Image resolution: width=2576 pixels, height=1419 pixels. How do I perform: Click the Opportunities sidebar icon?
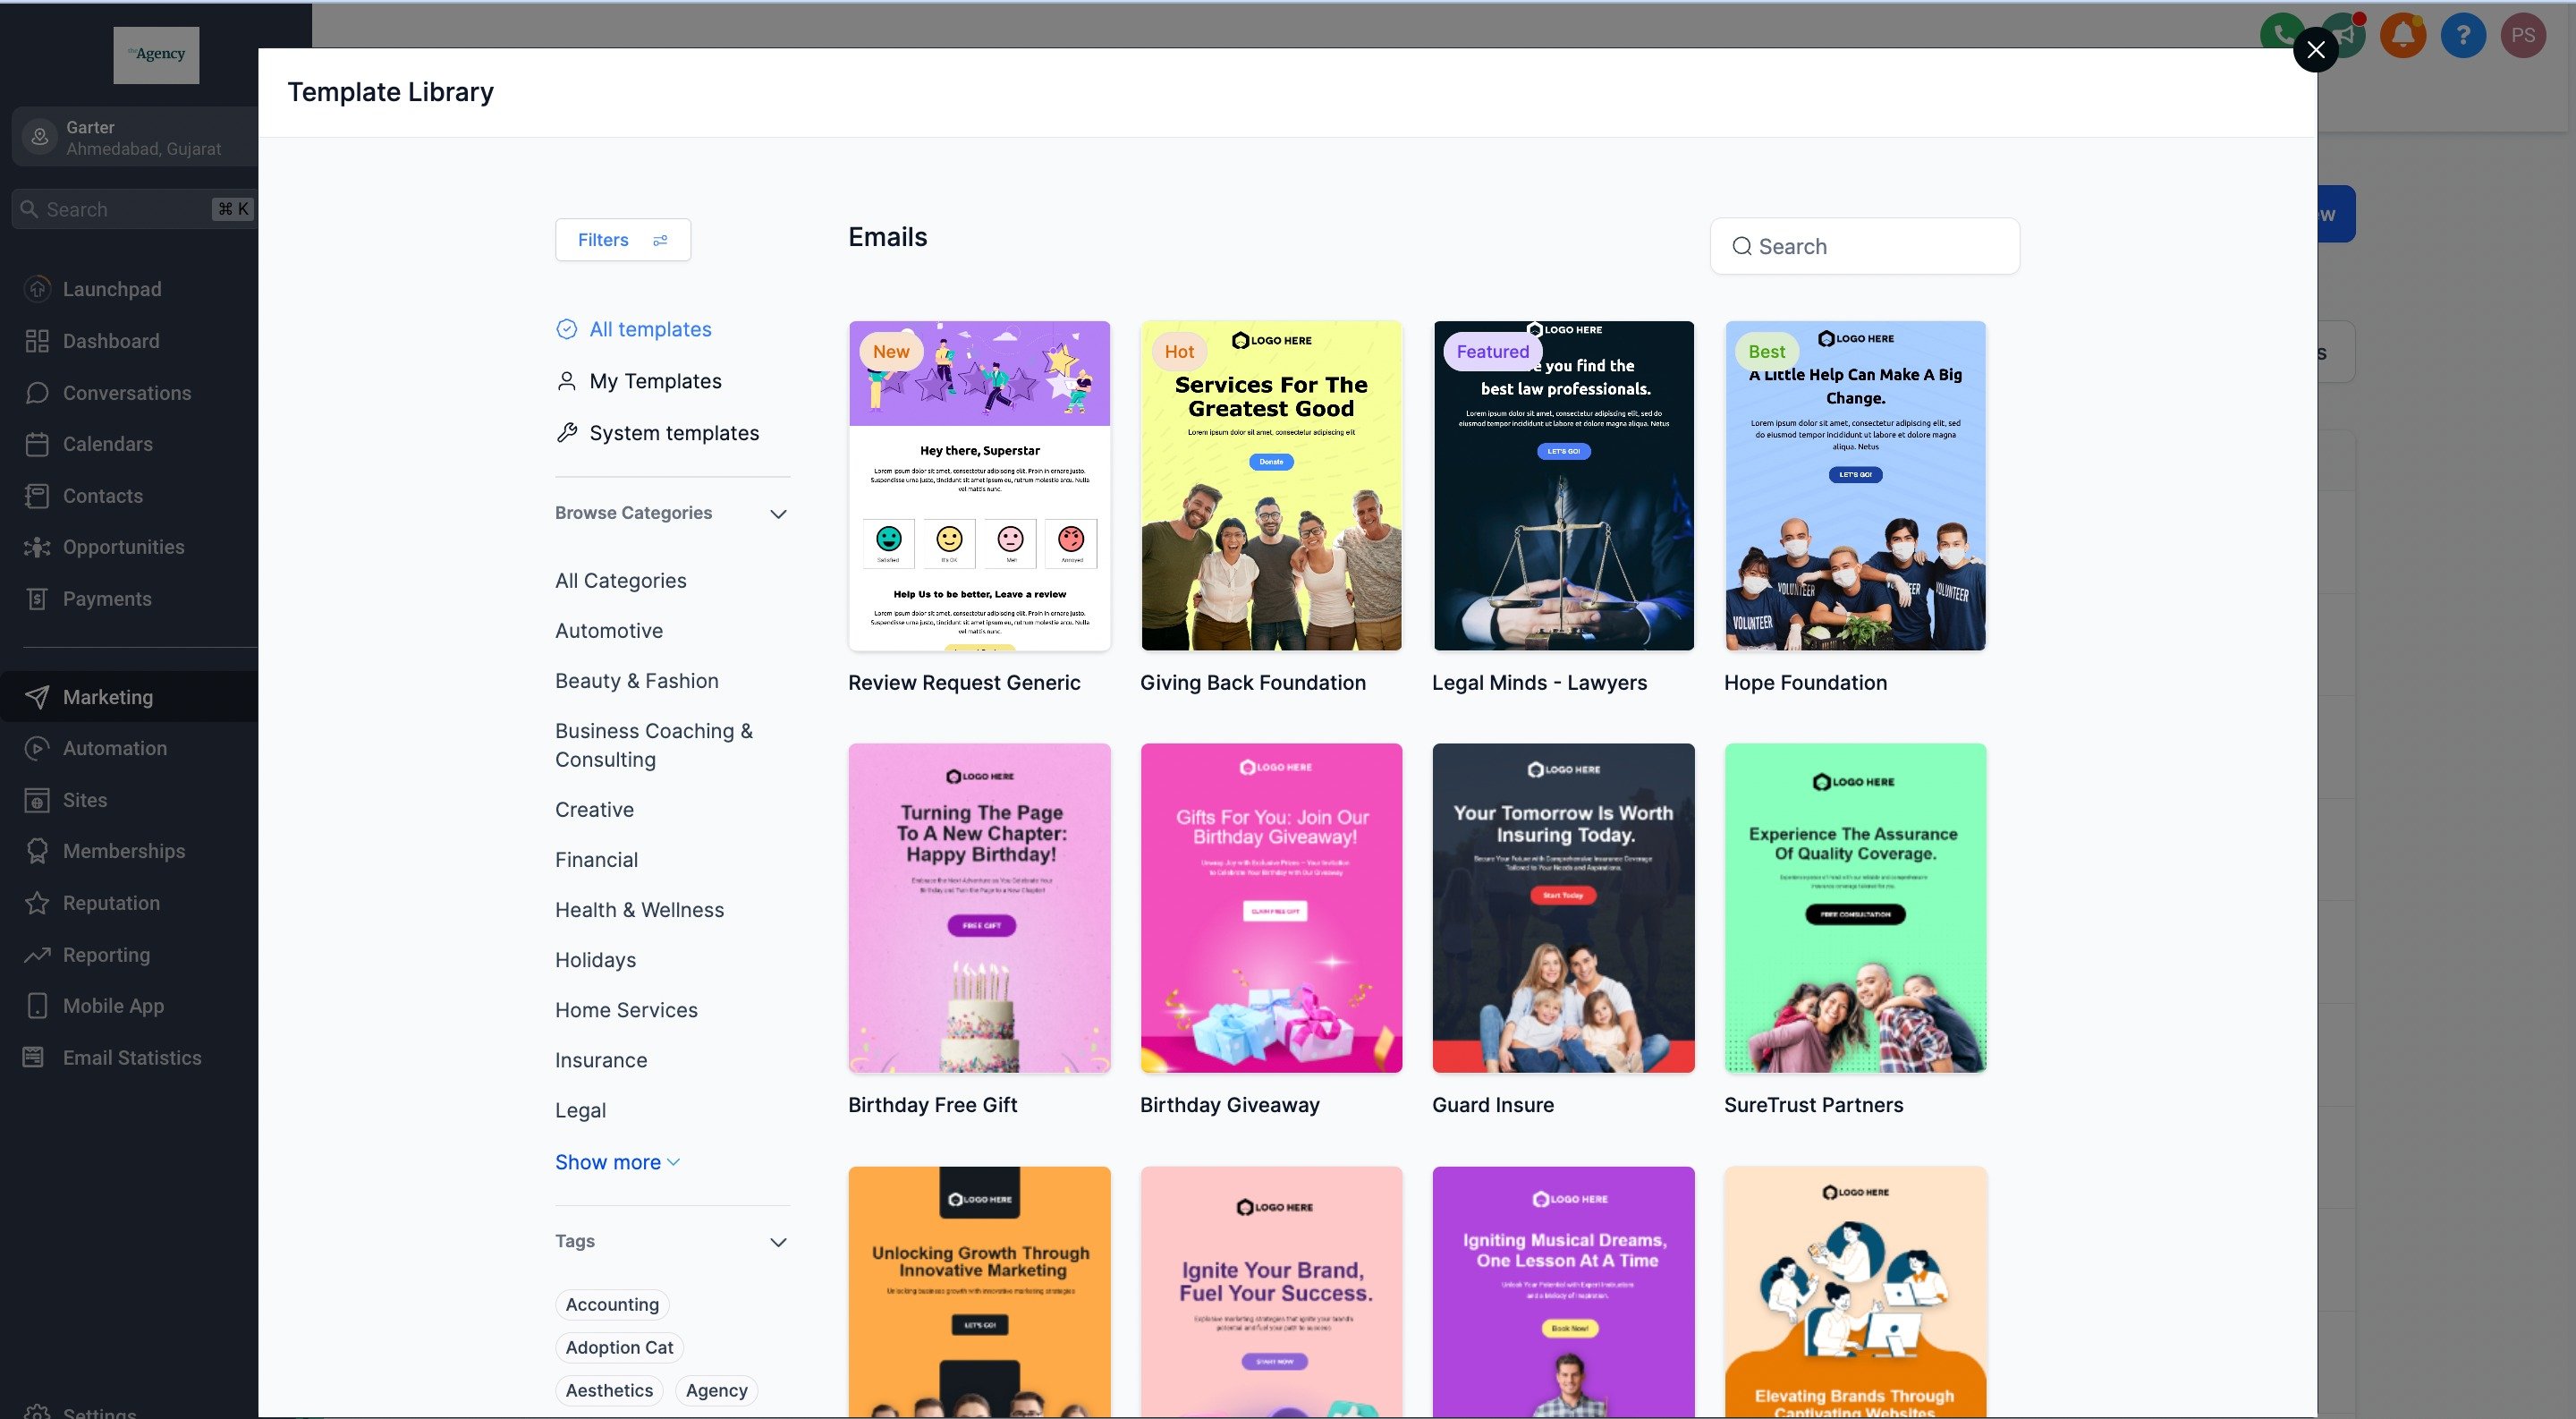tap(37, 547)
